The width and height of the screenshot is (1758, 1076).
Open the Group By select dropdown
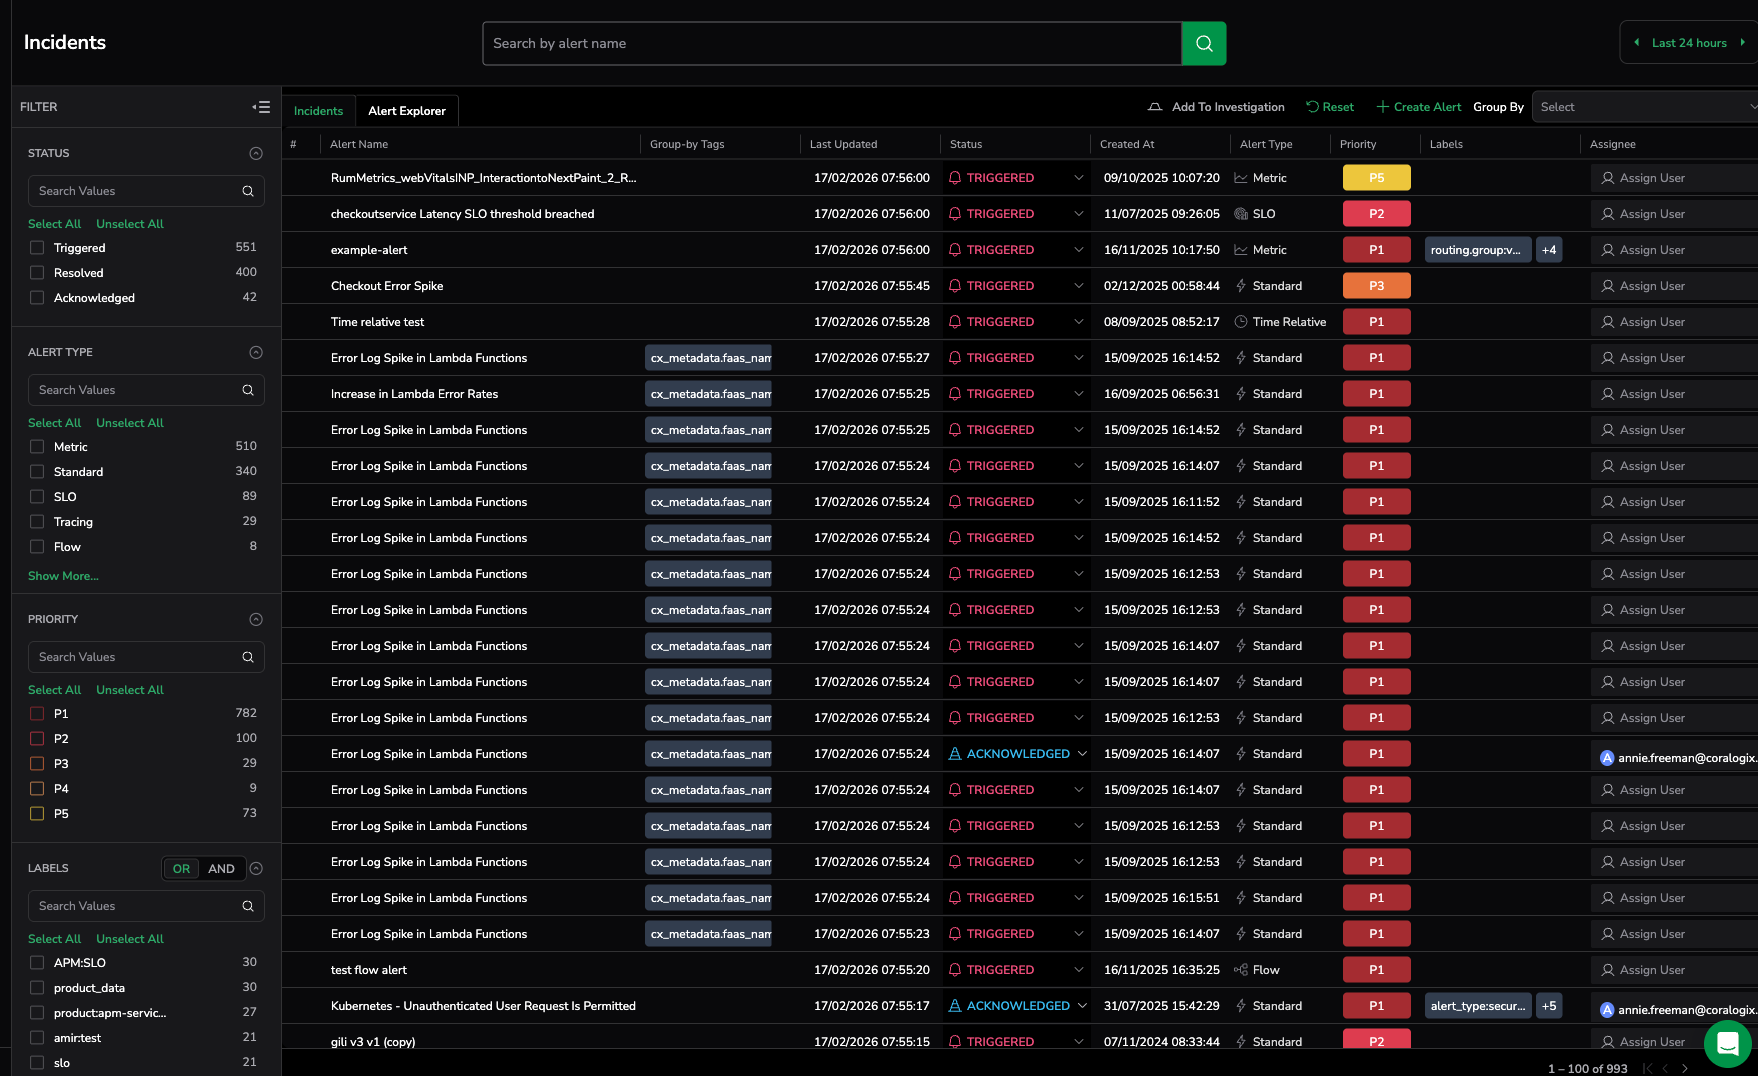point(1644,107)
